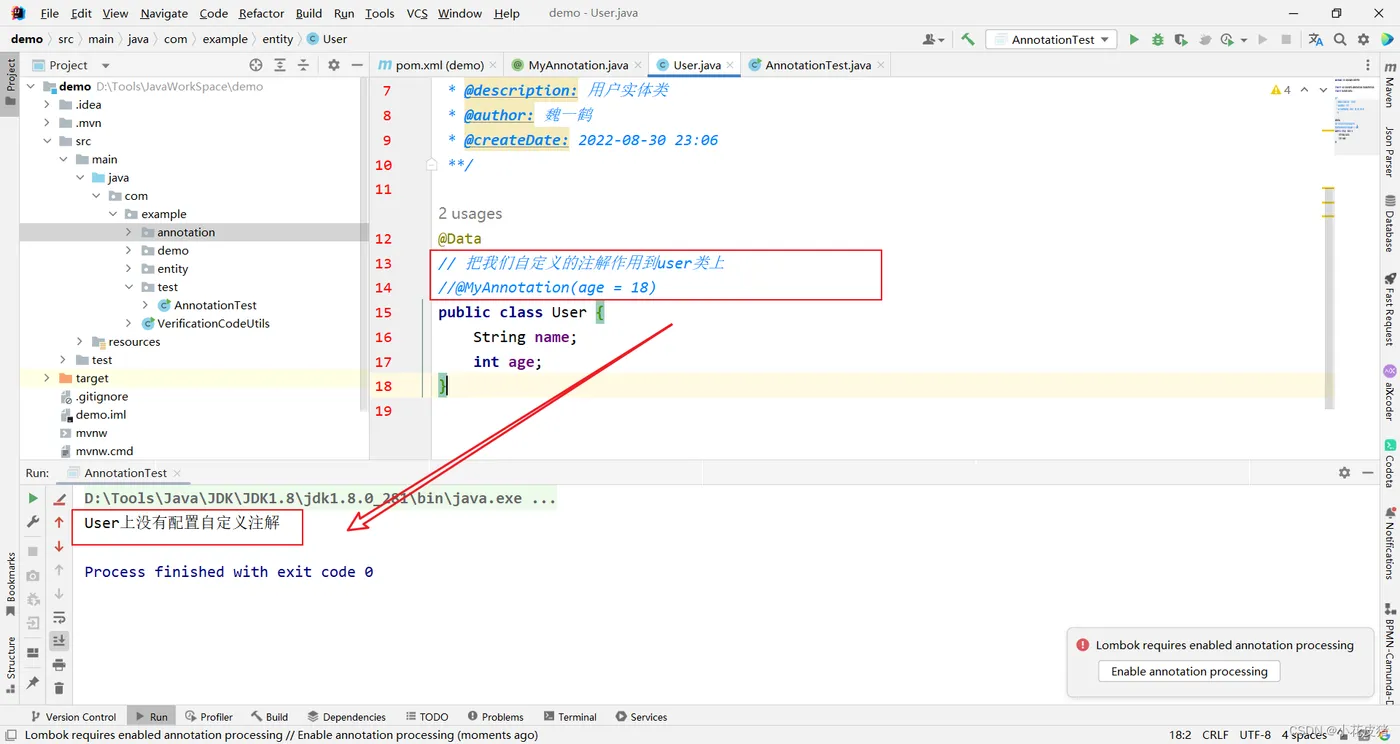Open the translate tool in the toolbar

point(1315,39)
